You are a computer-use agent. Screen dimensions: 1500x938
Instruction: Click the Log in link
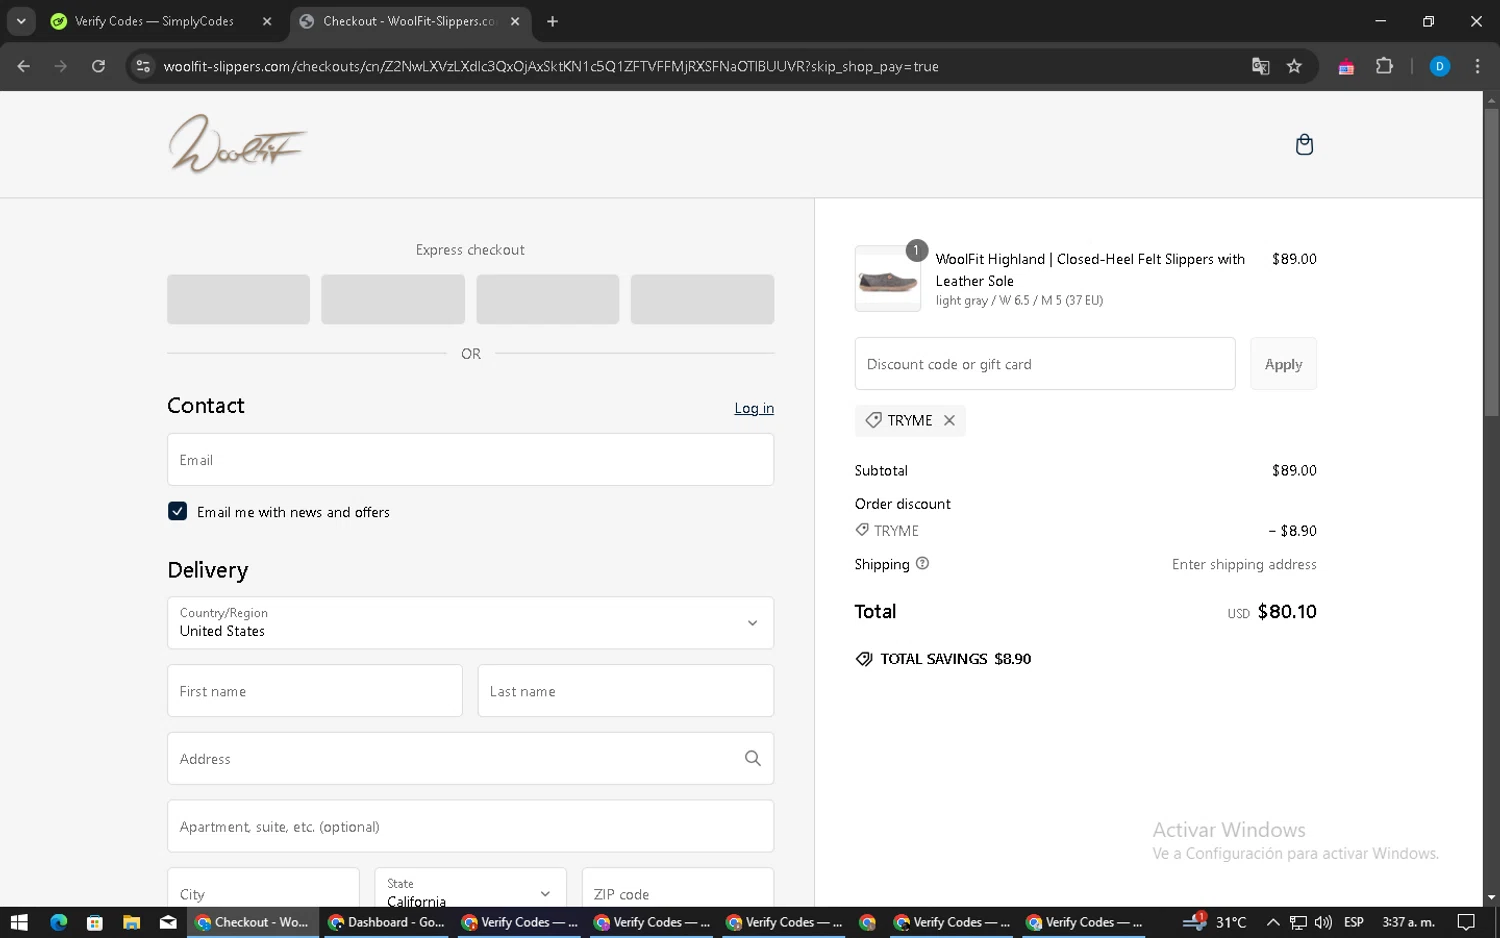[754, 408]
